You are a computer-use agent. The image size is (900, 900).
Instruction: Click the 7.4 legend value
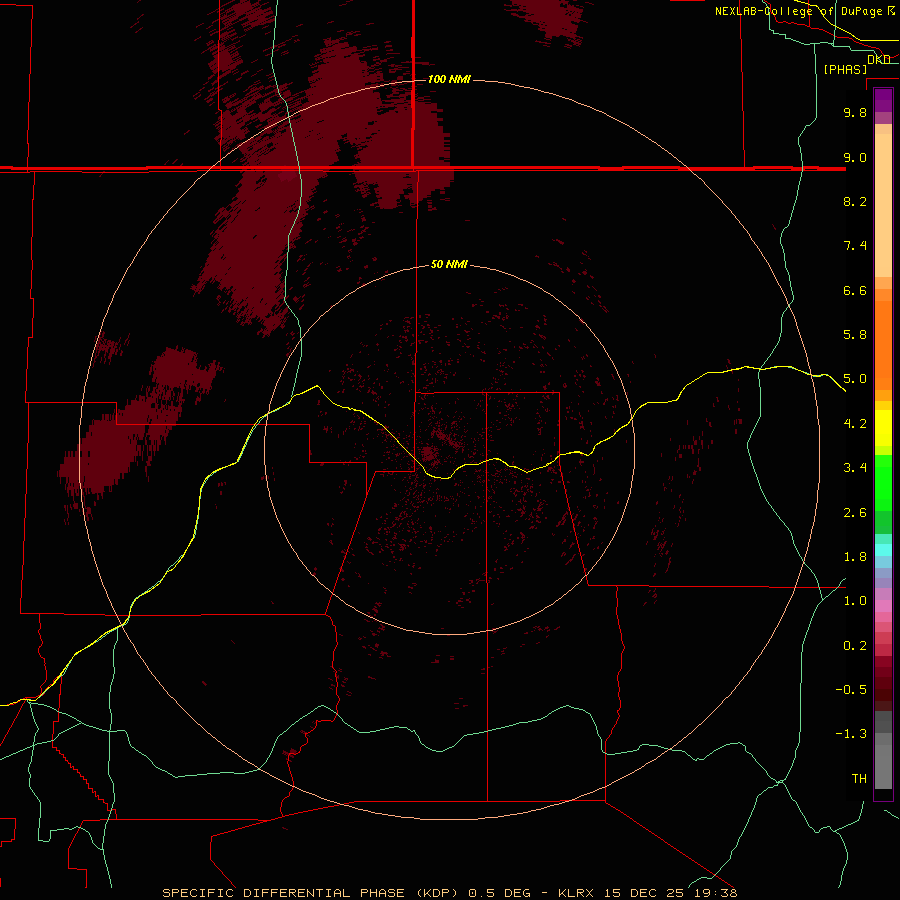(x=855, y=246)
